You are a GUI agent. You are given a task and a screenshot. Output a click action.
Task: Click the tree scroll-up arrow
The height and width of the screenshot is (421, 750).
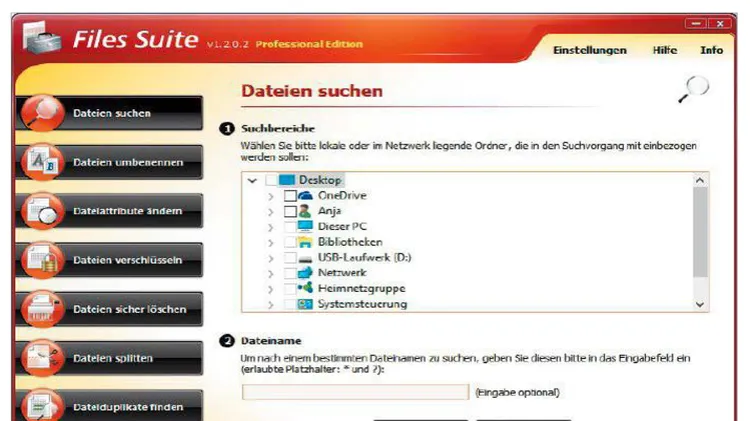coord(700,180)
